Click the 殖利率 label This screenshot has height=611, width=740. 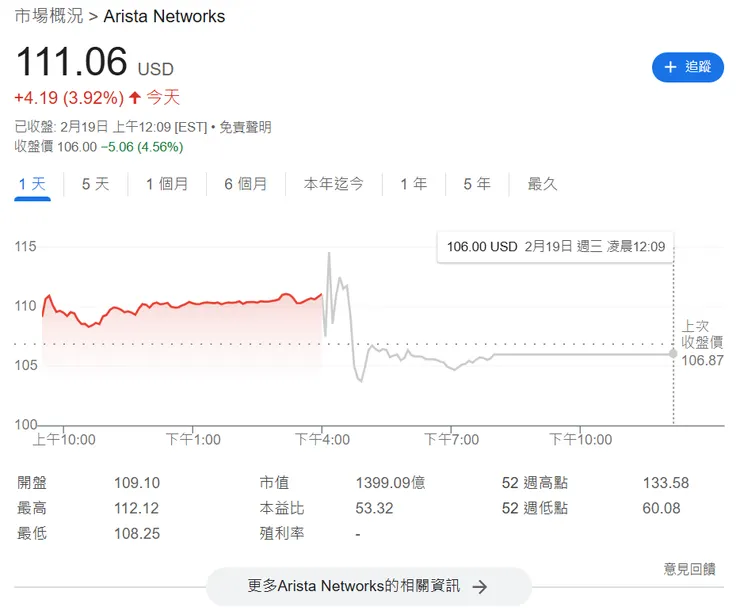pos(282,534)
